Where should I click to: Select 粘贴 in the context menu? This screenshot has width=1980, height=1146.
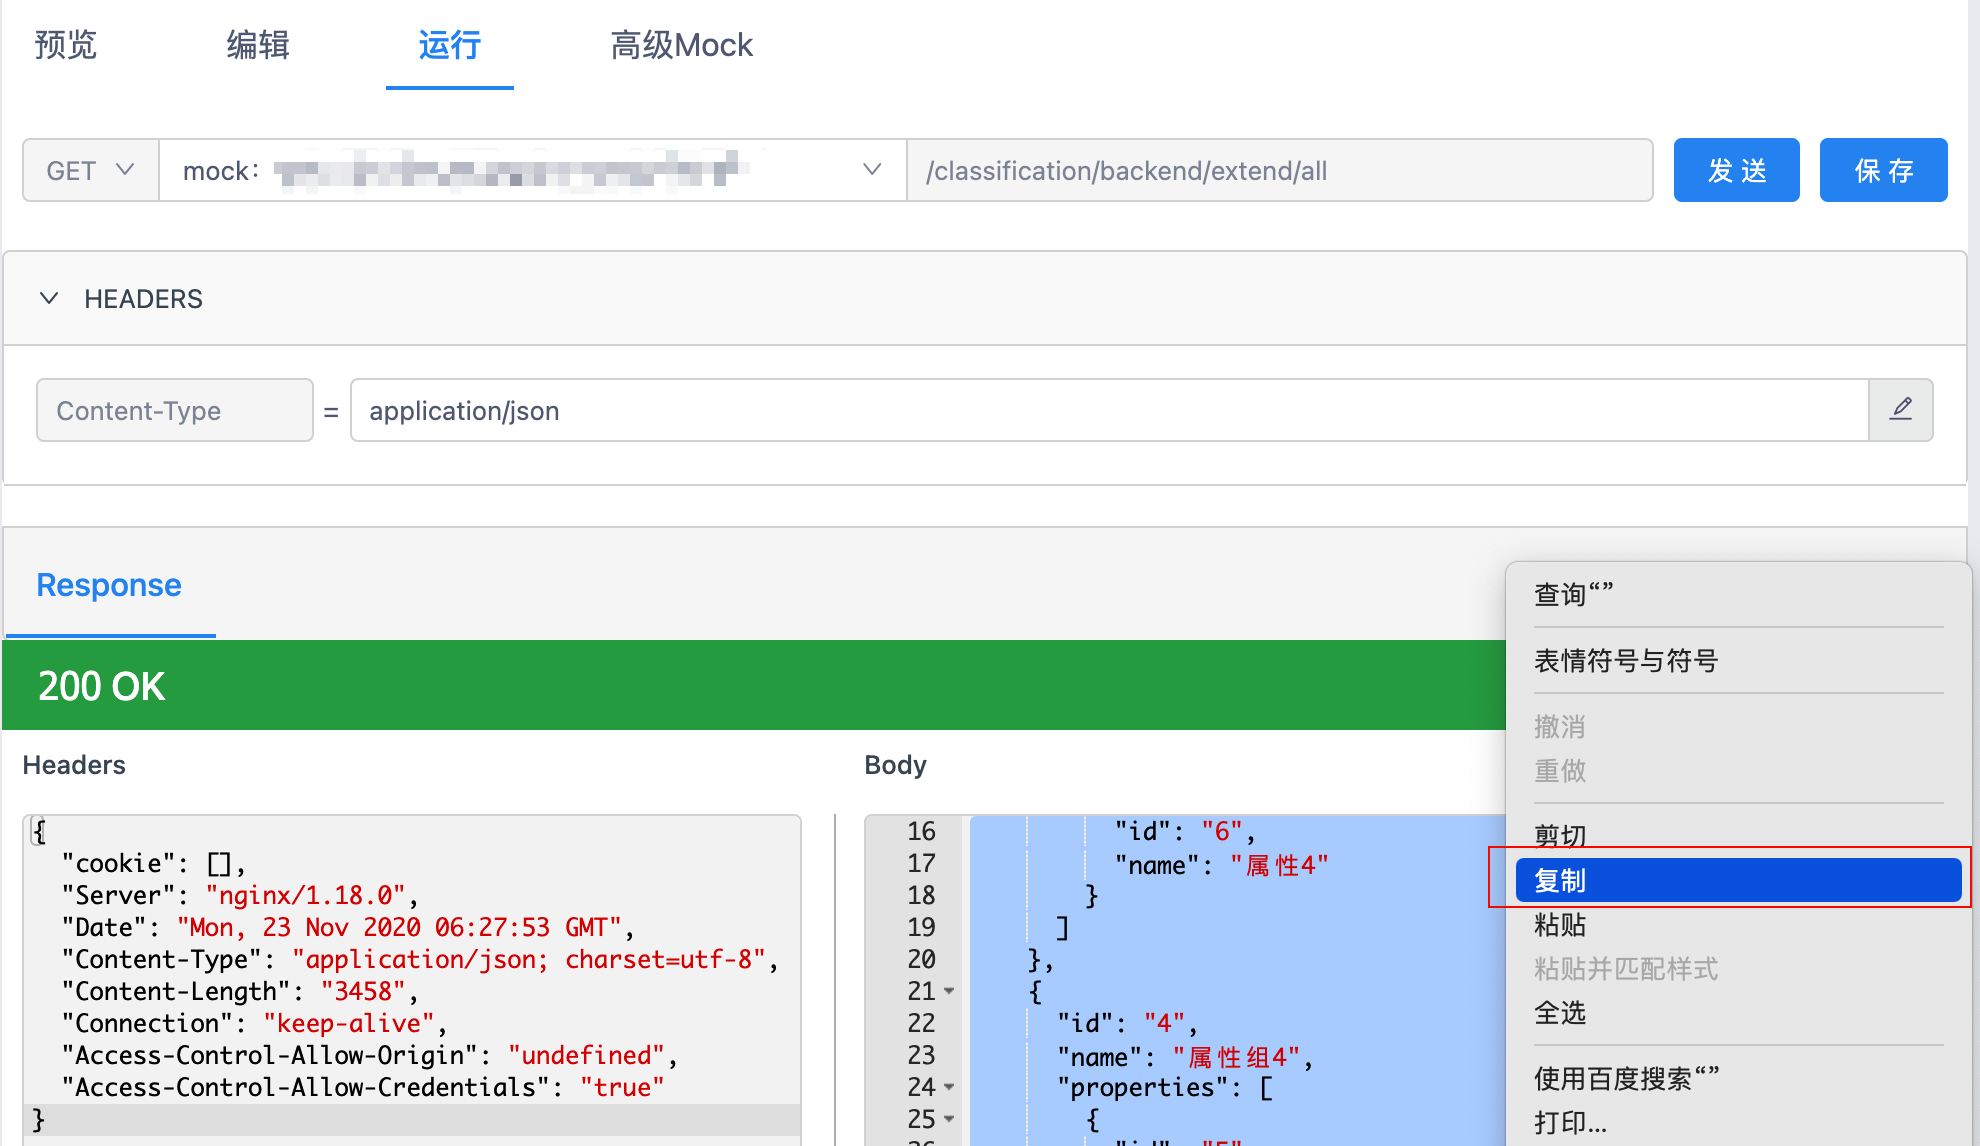coord(1560,925)
